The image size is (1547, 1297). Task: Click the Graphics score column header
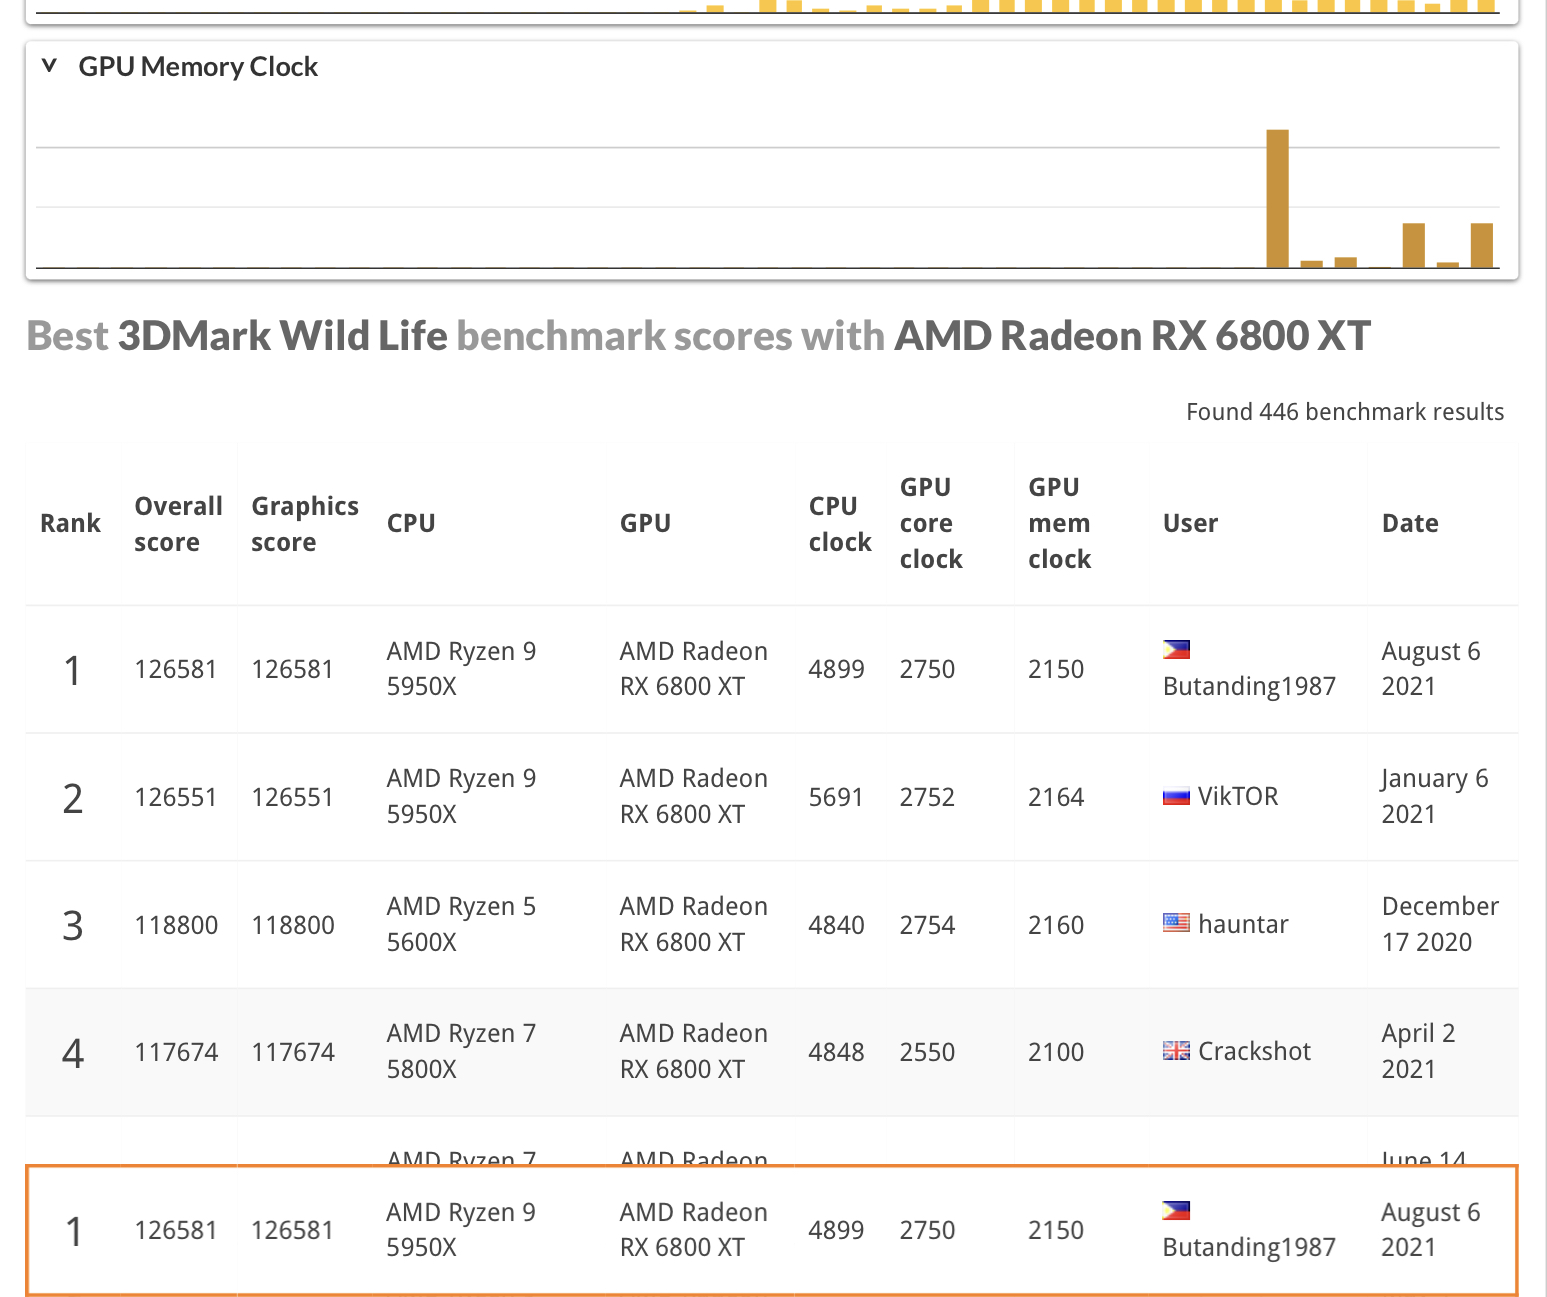[x=305, y=524]
